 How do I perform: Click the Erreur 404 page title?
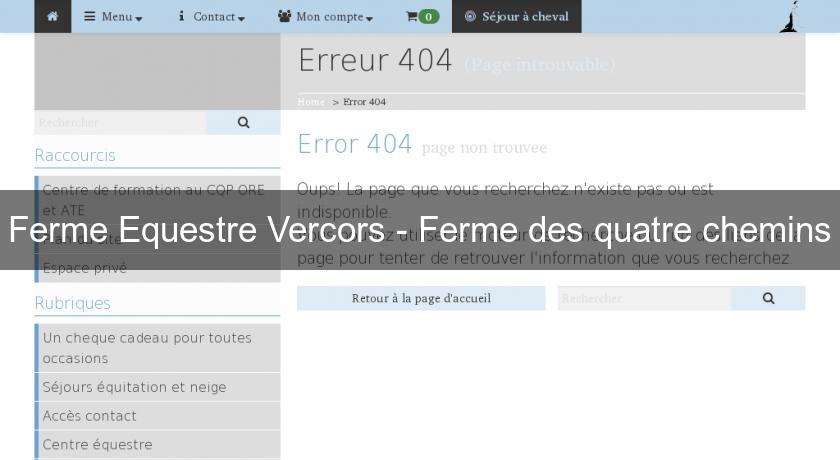click(x=375, y=60)
